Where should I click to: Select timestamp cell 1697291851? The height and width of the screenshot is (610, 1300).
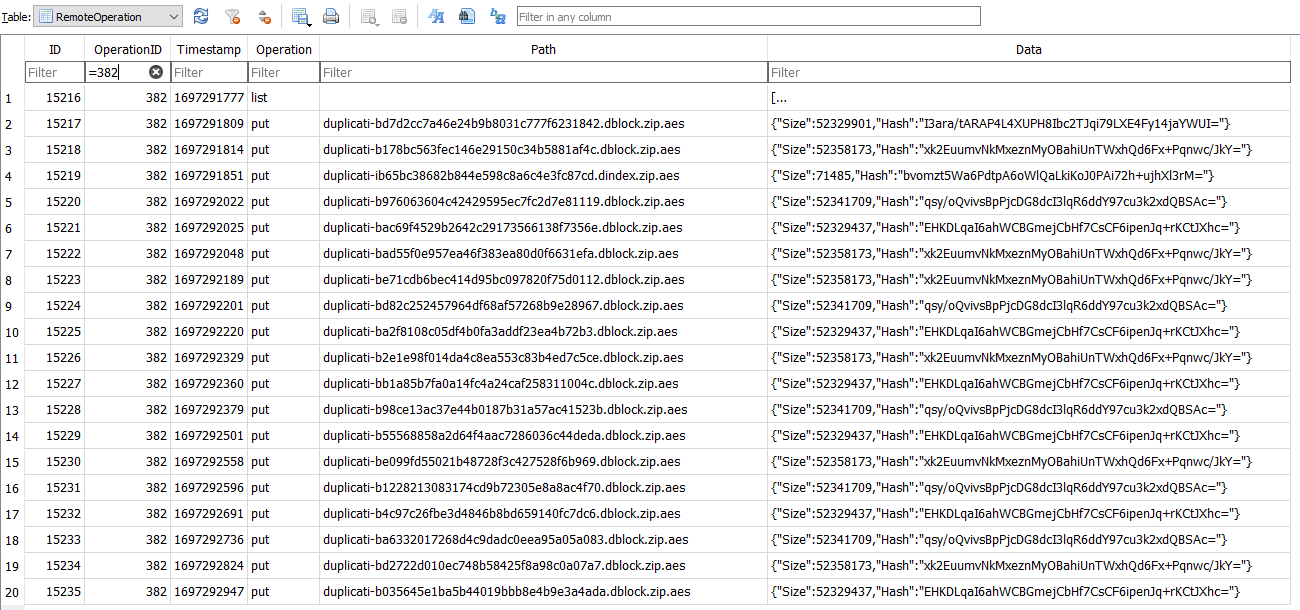tap(209, 176)
